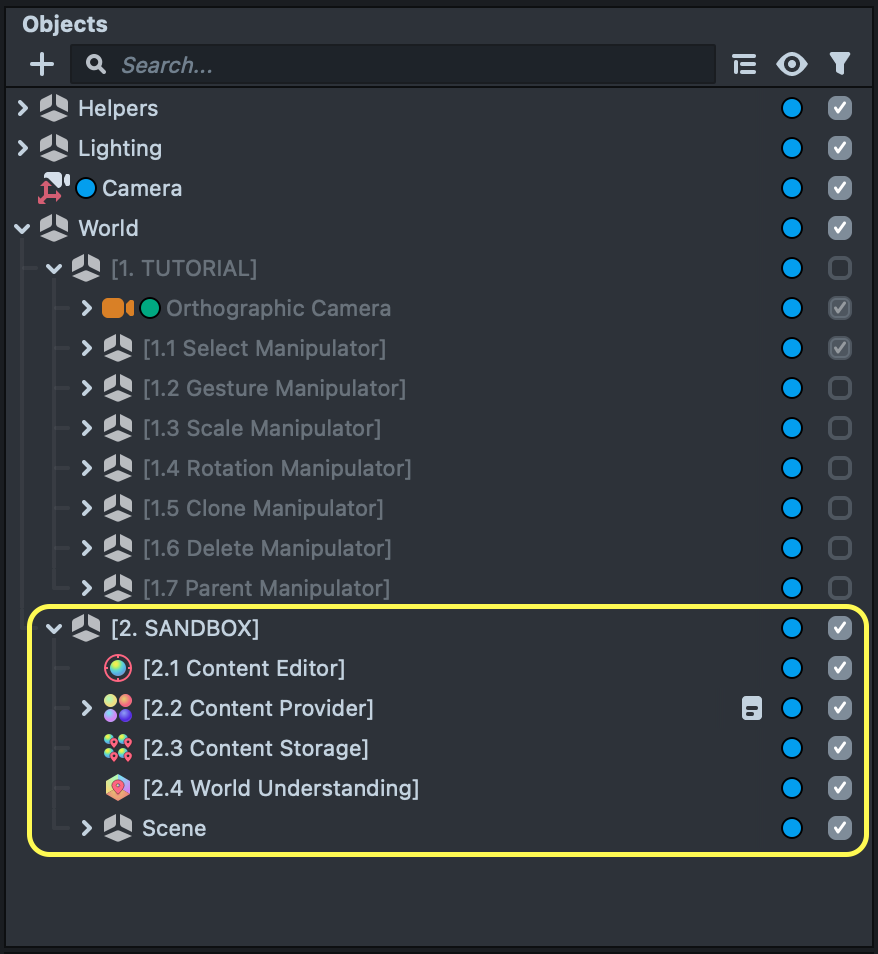Image resolution: width=878 pixels, height=954 pixels.
Task: Click the Content Provider colored dots icon
Action: 118,708
